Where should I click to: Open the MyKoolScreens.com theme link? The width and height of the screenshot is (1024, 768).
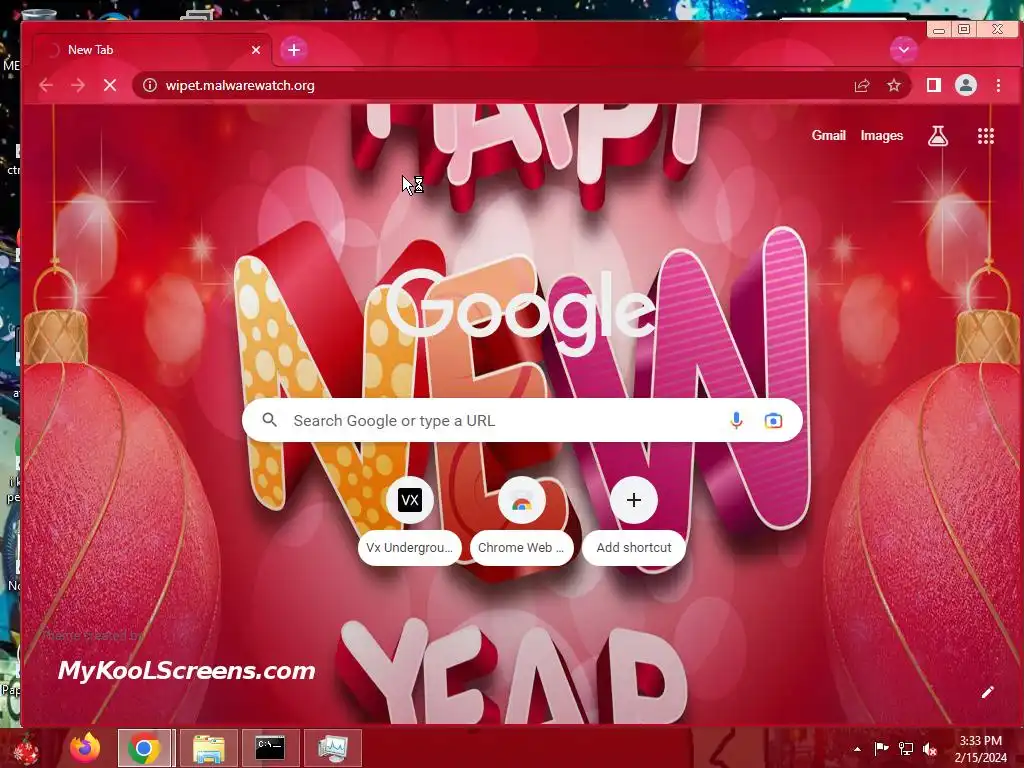pyautogui.click(x=187, y=670)
